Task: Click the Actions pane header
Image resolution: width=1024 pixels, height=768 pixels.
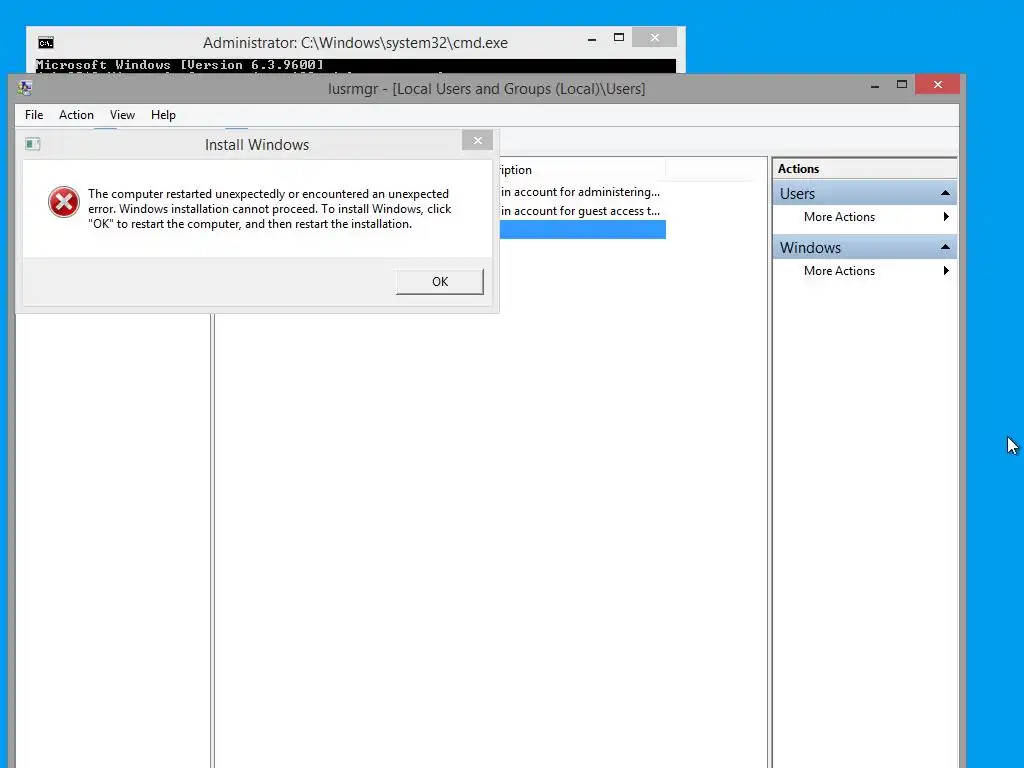Action: tap(865, 168)
